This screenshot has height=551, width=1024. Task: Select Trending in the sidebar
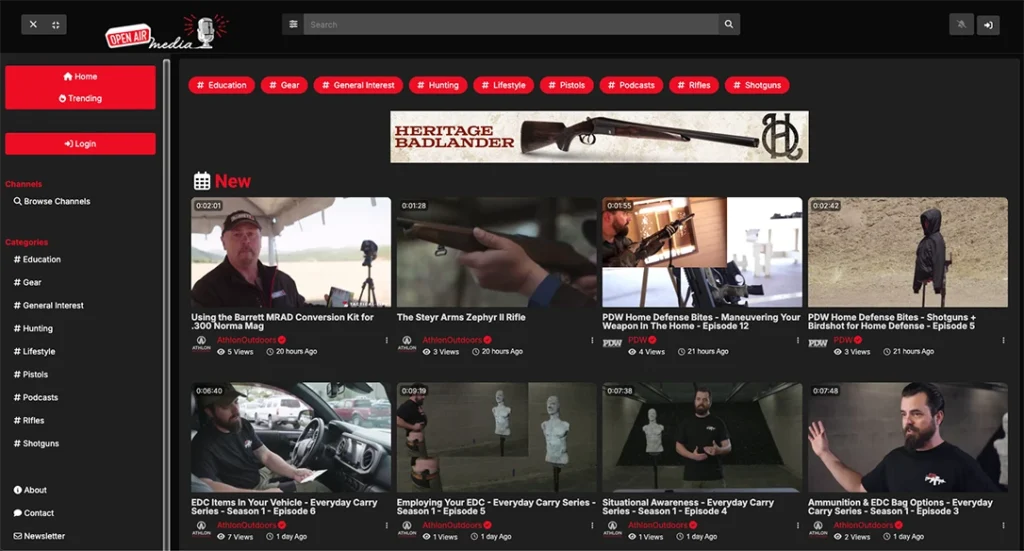pos(80,98)
